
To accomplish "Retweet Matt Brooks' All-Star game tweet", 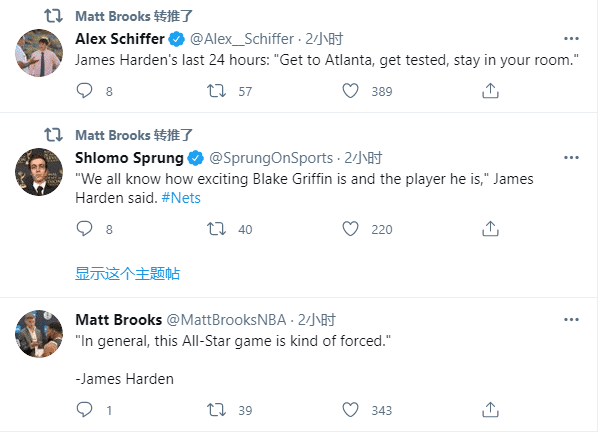I will click(x=215, y=410).
